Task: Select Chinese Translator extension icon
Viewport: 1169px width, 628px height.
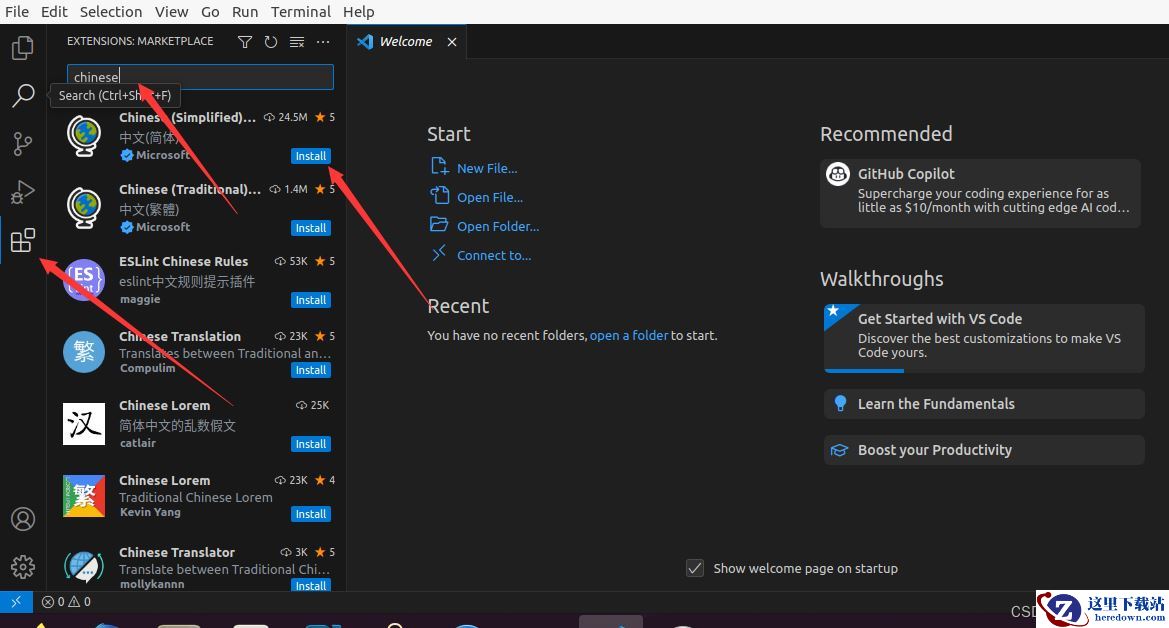Action: click(x=84, y=567)
